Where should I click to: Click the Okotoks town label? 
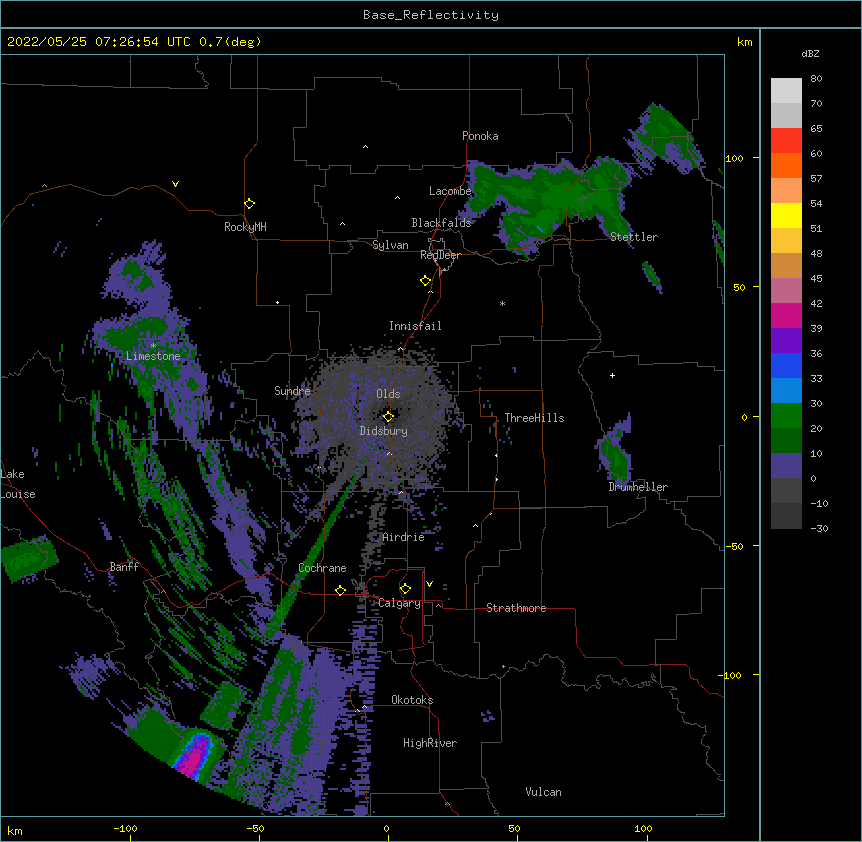pyautogui.click(x=412, y=700)
